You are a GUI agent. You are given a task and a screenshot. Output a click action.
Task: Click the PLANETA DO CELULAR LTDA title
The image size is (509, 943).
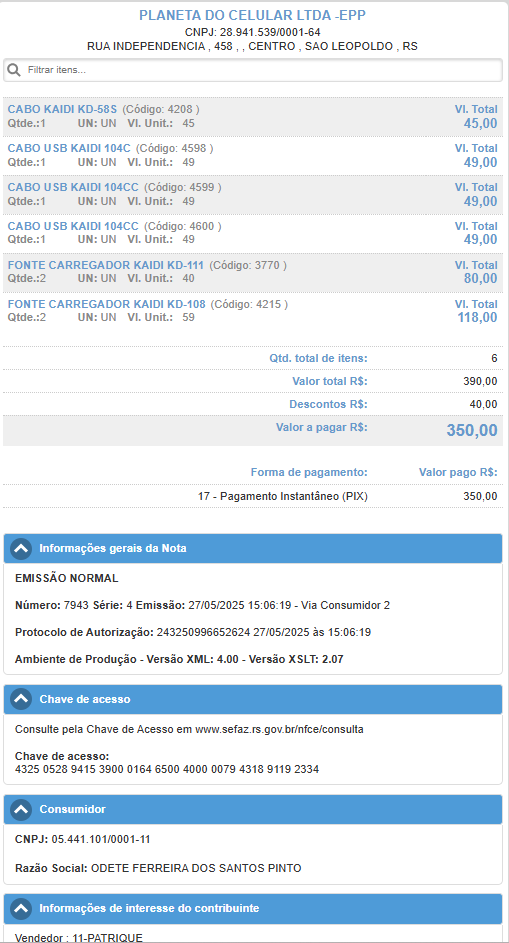click(x=252, y=16)
